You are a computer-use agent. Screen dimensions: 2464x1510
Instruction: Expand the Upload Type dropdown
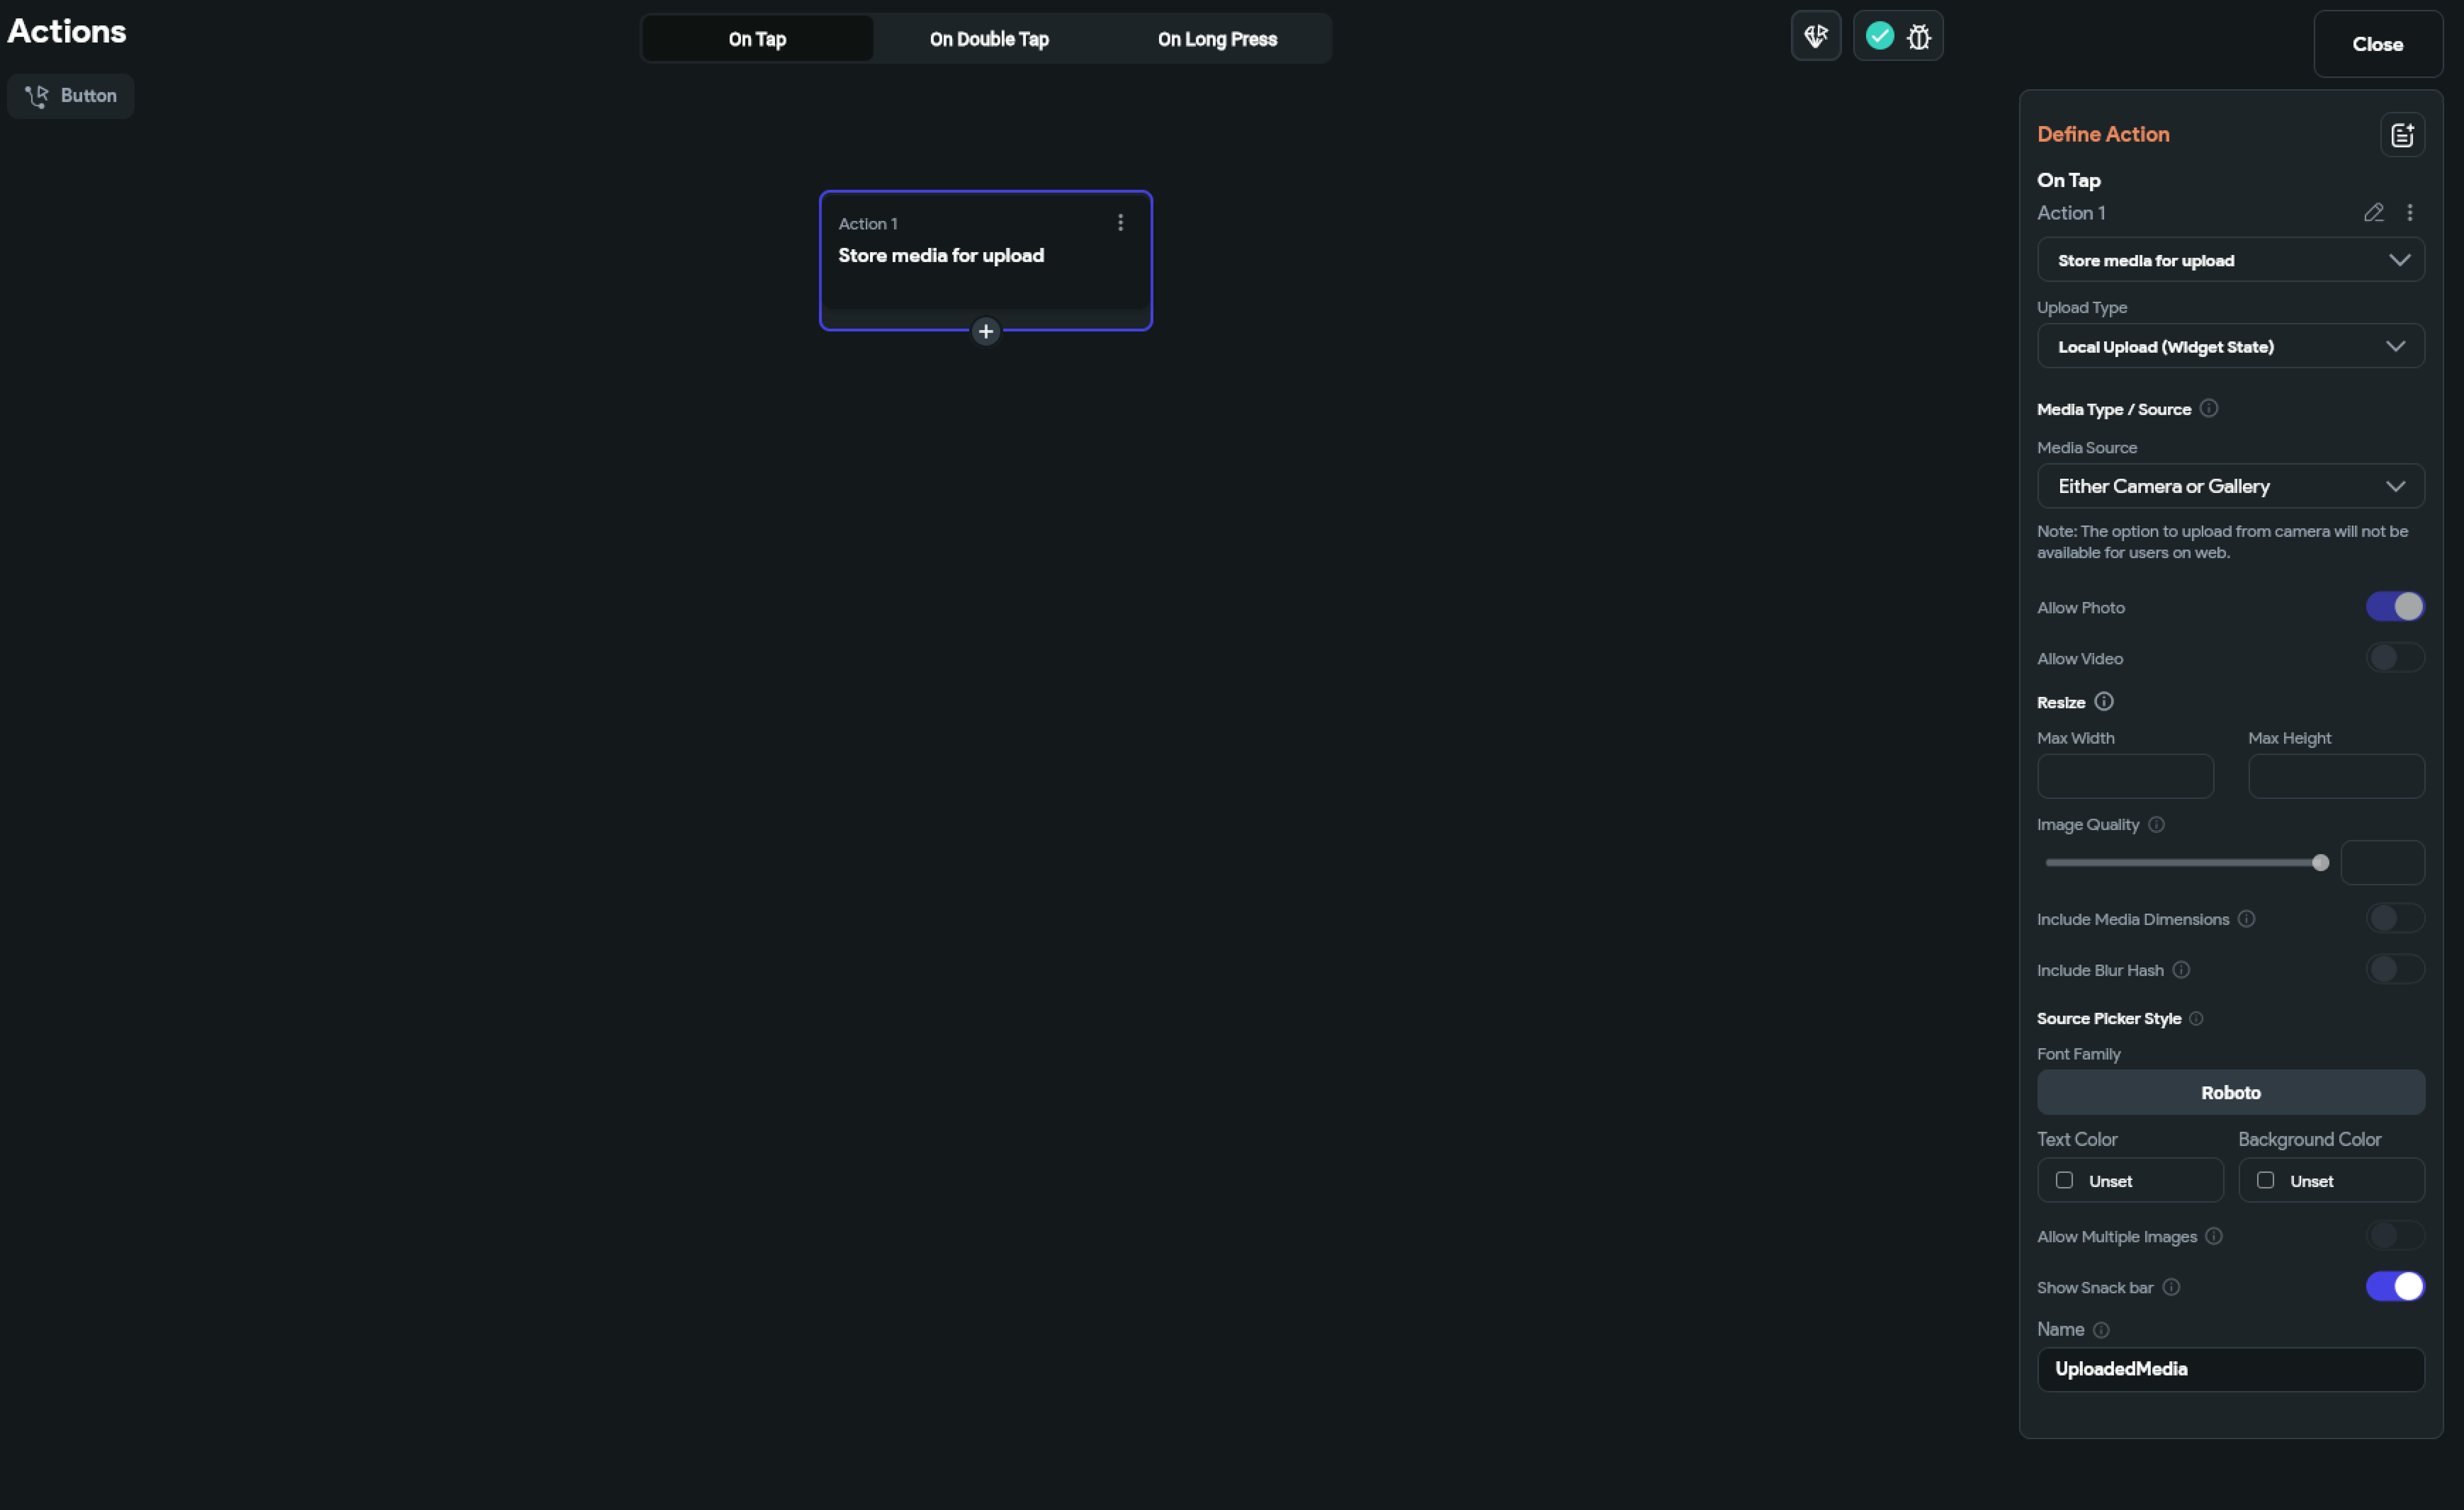2230,346
